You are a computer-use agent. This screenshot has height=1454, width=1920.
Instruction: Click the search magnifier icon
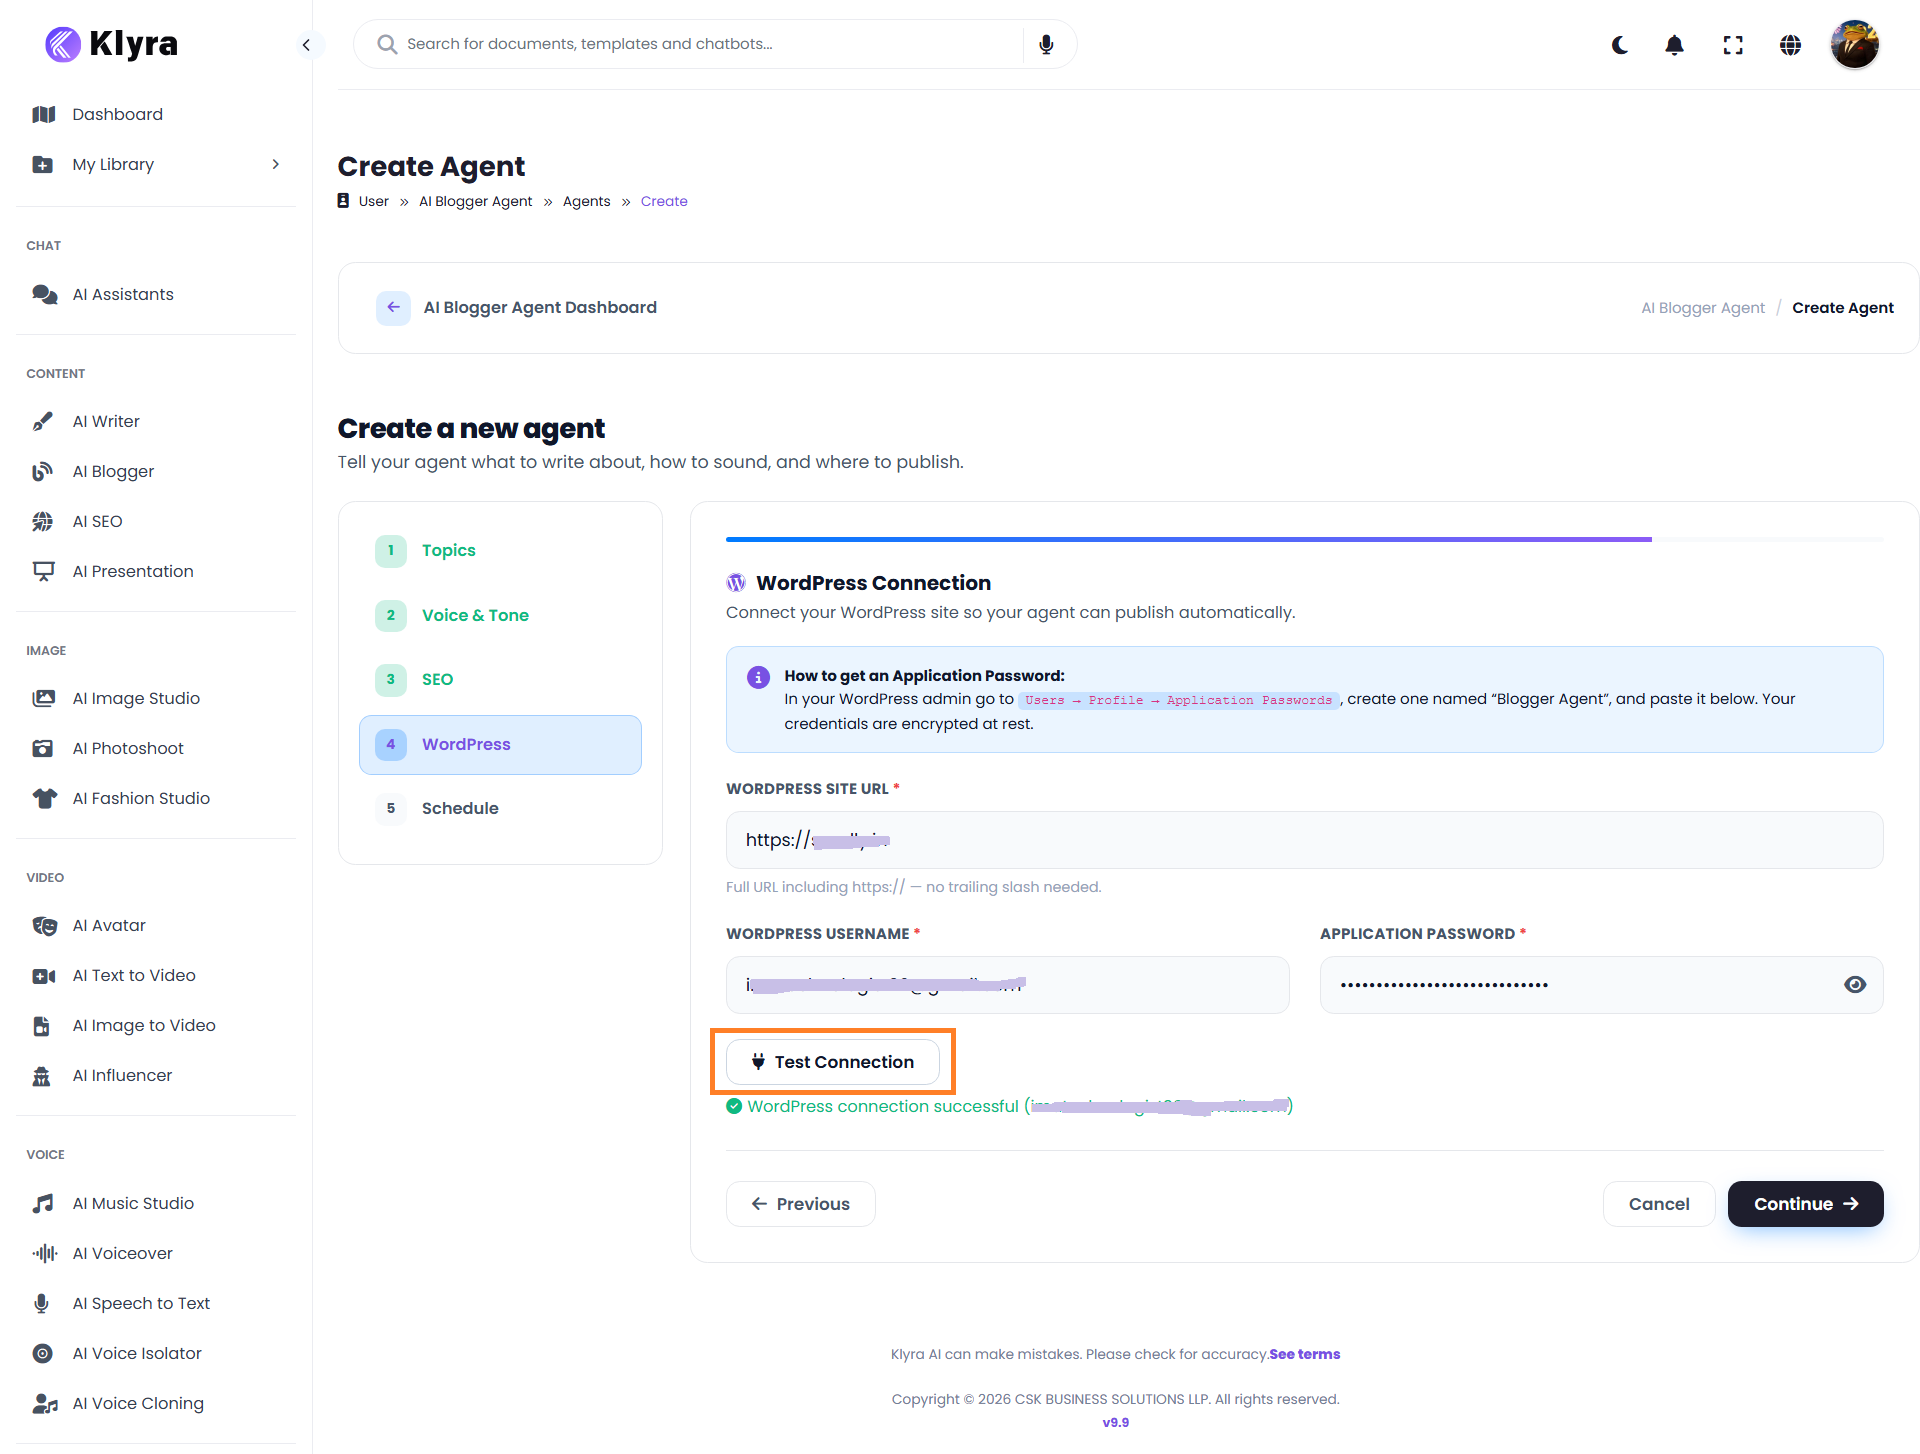click(387, 44)
